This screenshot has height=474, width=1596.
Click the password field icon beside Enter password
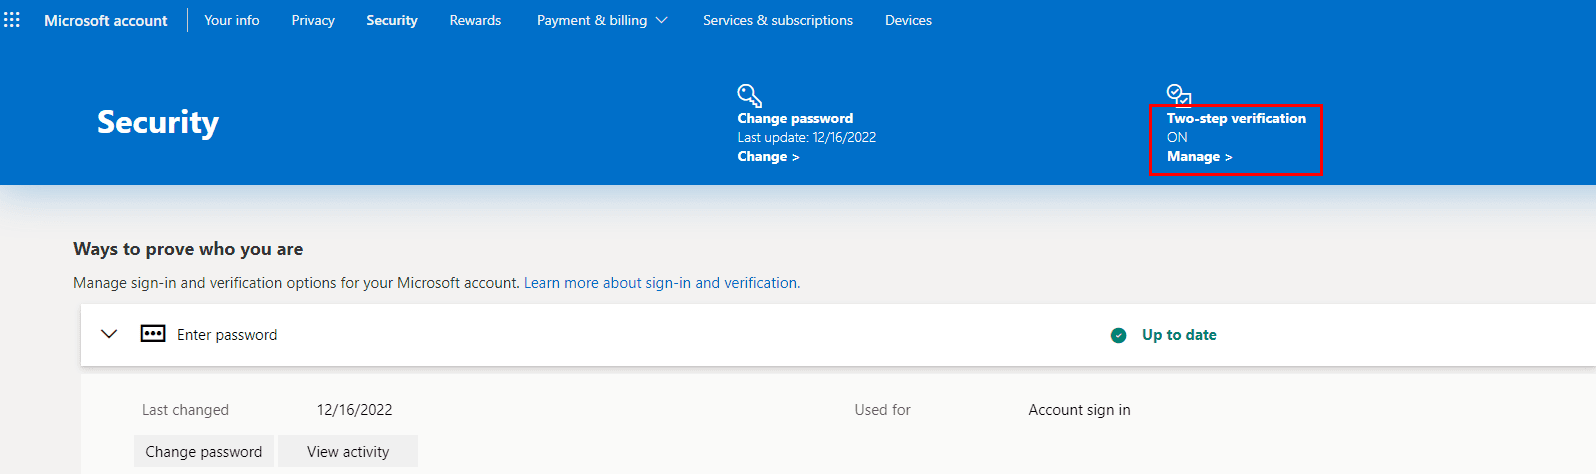click(x=153, y=334)
